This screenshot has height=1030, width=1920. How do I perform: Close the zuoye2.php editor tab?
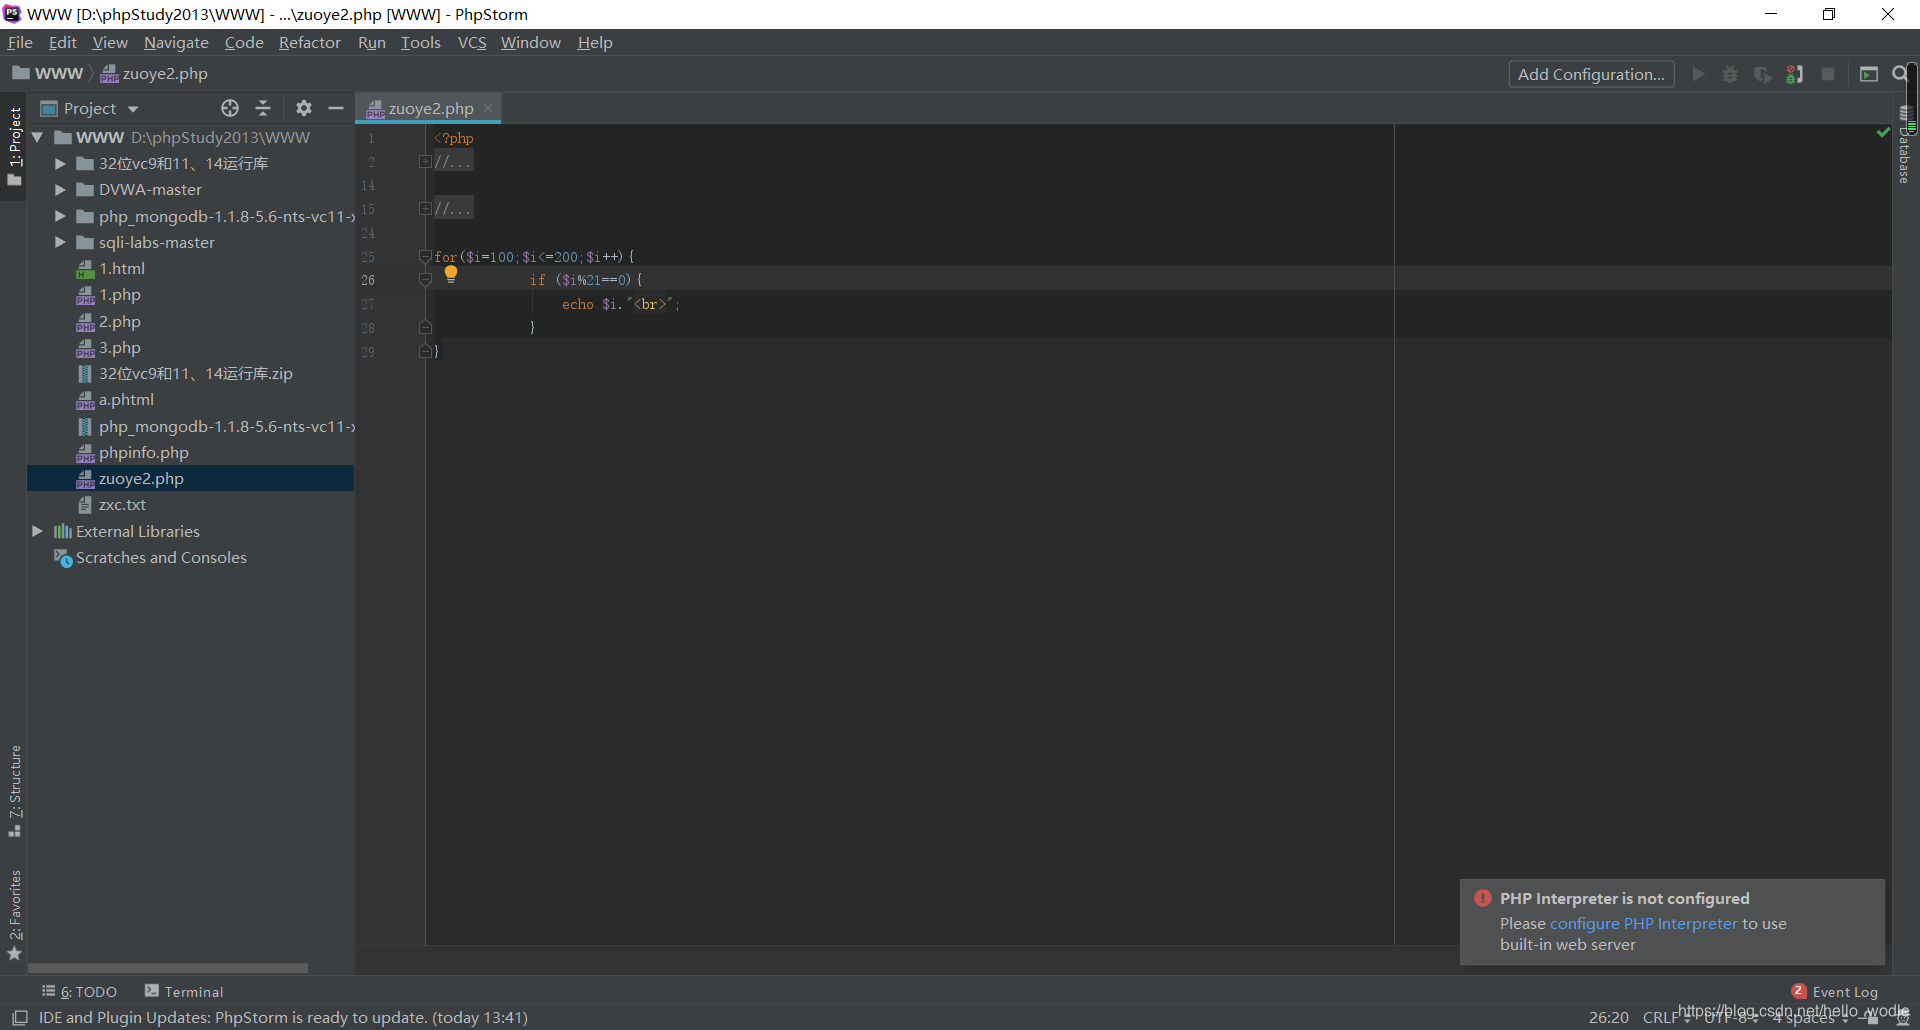(488, 108)
